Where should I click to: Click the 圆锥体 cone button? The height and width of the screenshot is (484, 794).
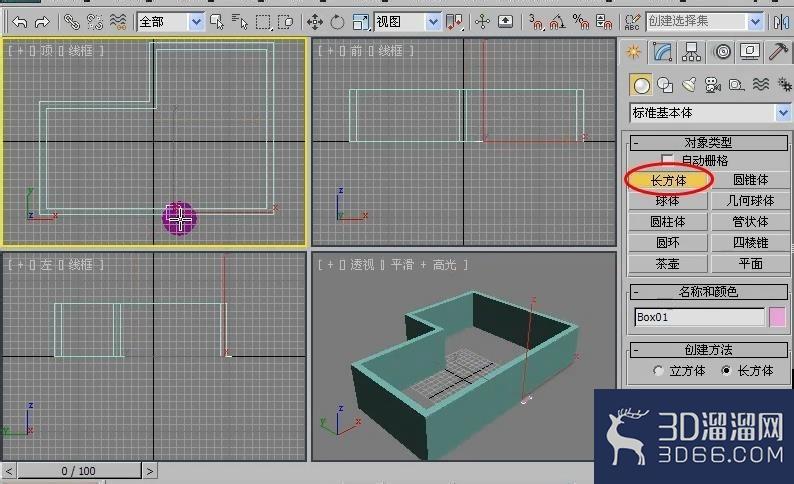(750, 180)
